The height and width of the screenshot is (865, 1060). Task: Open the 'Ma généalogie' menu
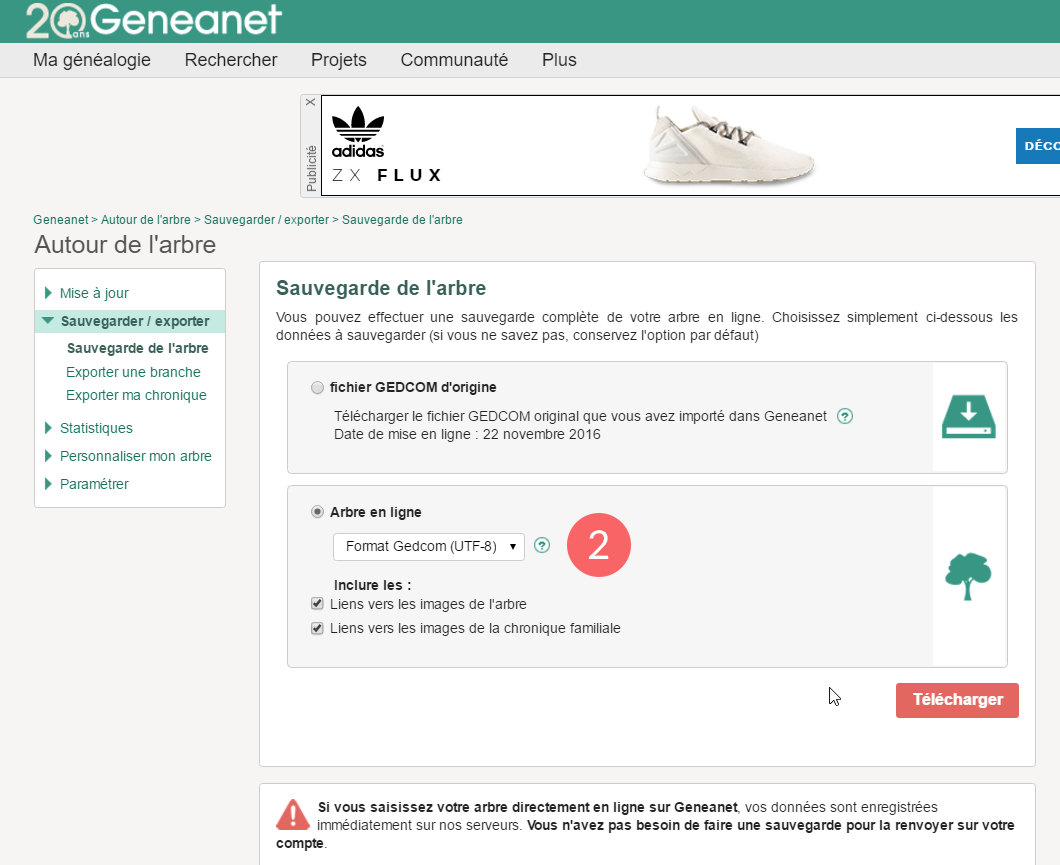pos(92,60)
